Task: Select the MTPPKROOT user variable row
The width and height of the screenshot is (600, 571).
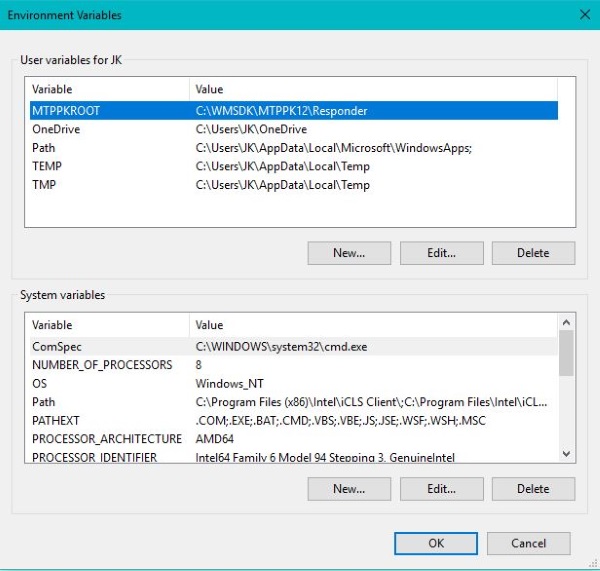Action: (293, 111)
